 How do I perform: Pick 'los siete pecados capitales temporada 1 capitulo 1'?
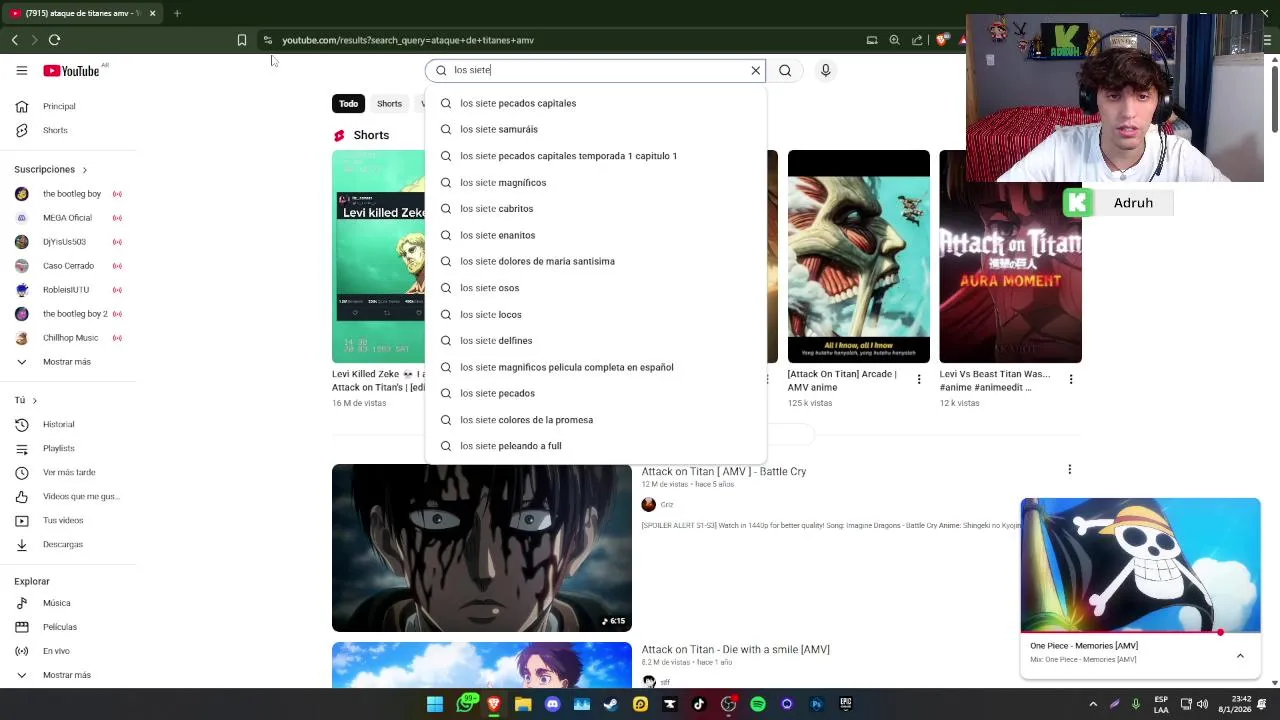coord(596,156)
